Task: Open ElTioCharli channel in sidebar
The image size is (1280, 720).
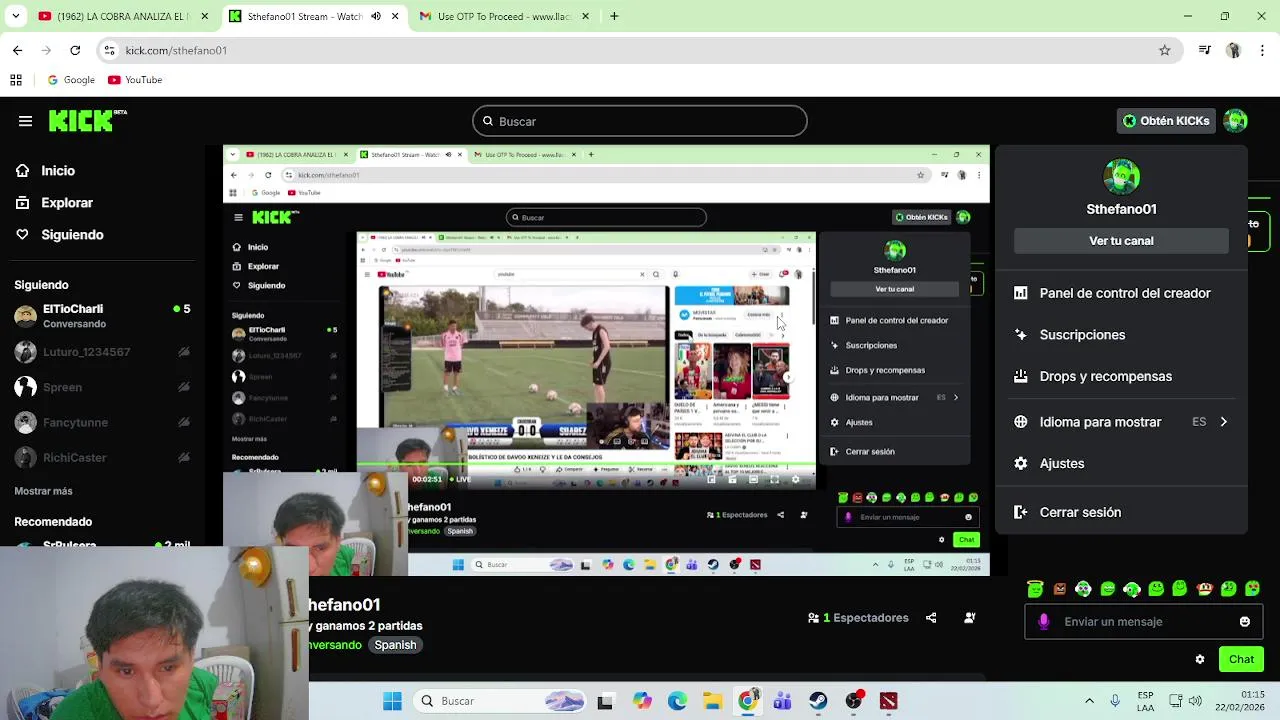Action: [x=102, y=316]
